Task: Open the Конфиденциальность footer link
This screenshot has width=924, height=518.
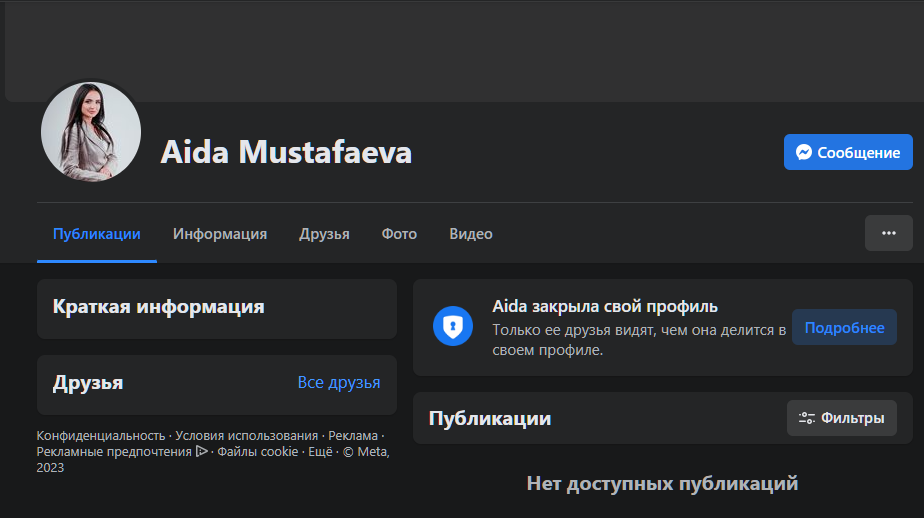Action: pos(101,435)
